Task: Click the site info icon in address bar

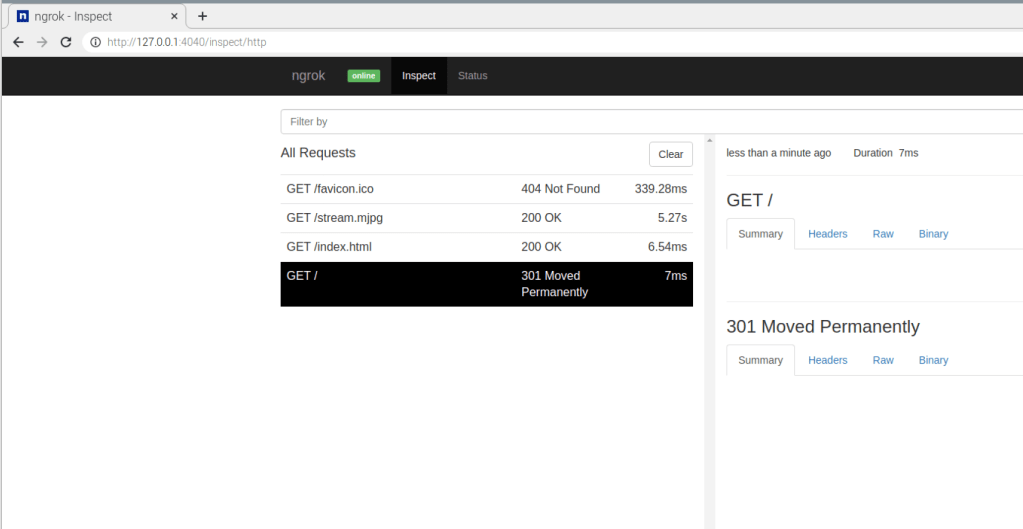Action: 96,42
